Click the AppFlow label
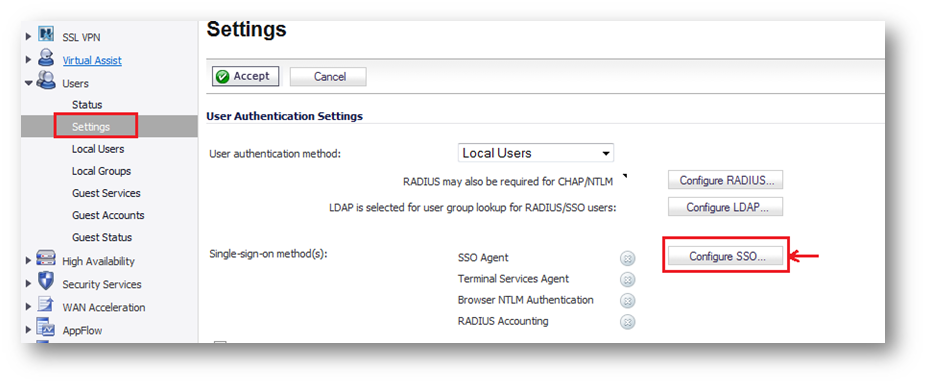The image size is (927, 385). pos(82,330)
